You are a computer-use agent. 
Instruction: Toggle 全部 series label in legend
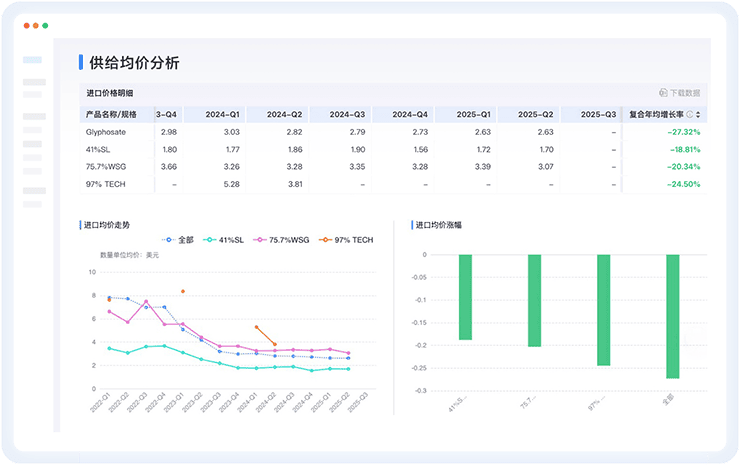point(186,240)
